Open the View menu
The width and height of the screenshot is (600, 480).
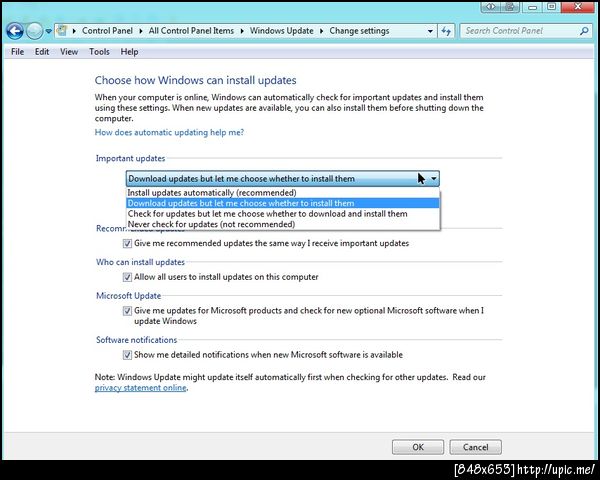69,52
